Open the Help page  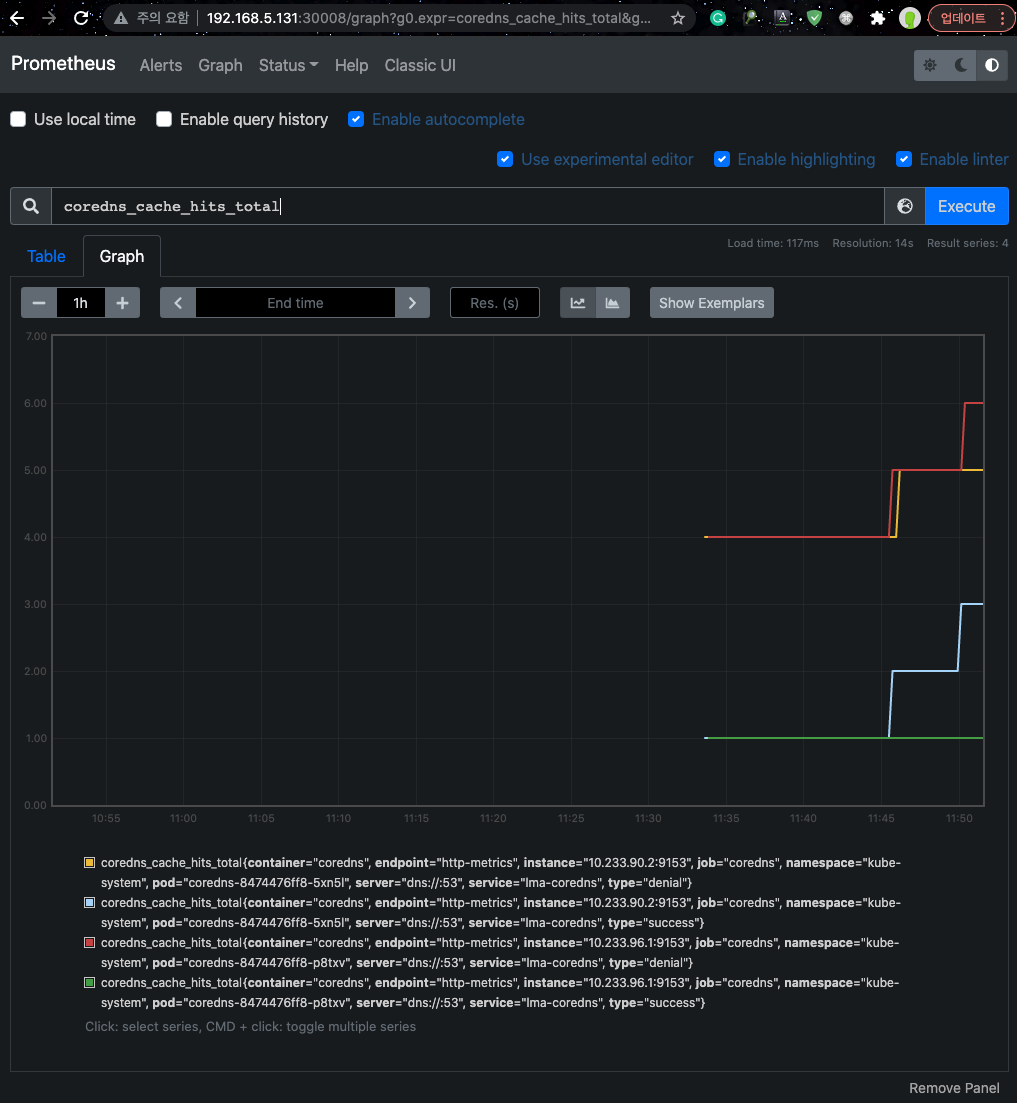point(352,65)
